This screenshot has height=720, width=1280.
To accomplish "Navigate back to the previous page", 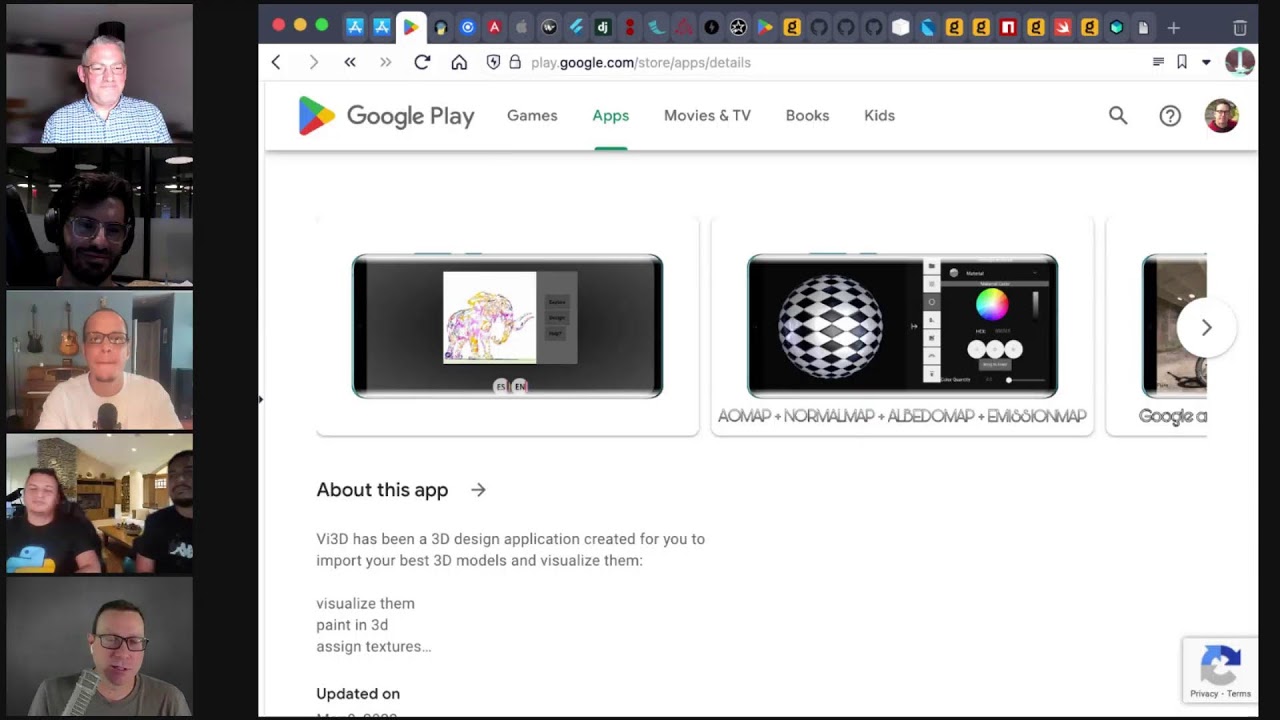I will click(276, 62).
